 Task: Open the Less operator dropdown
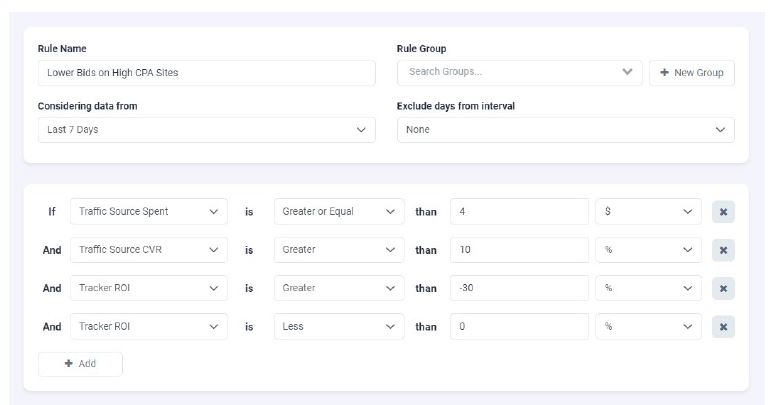339,326
